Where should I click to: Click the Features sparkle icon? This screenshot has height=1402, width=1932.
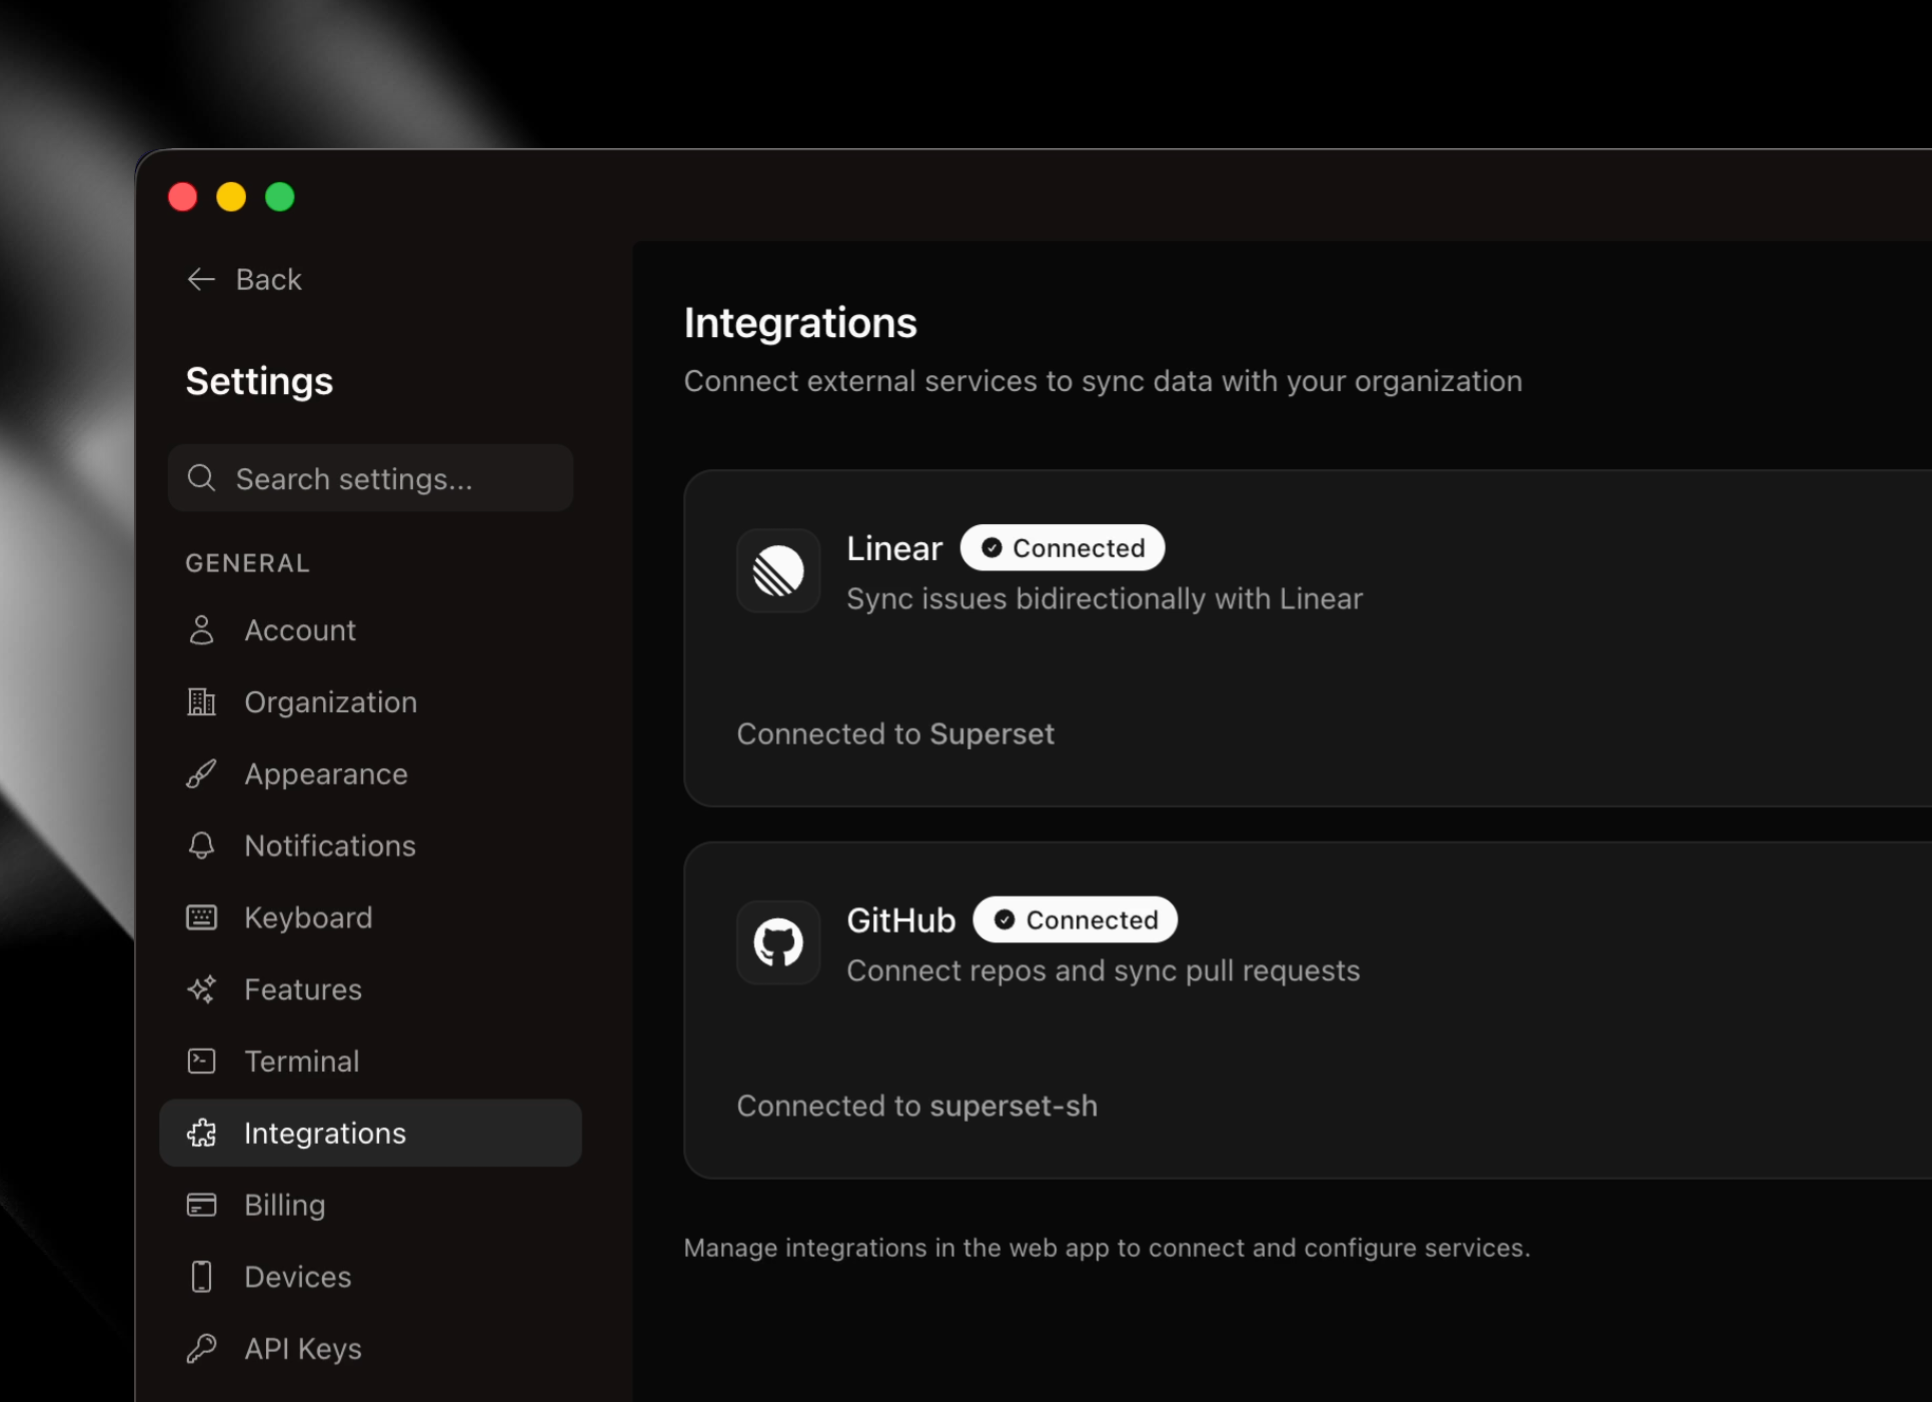201,990
